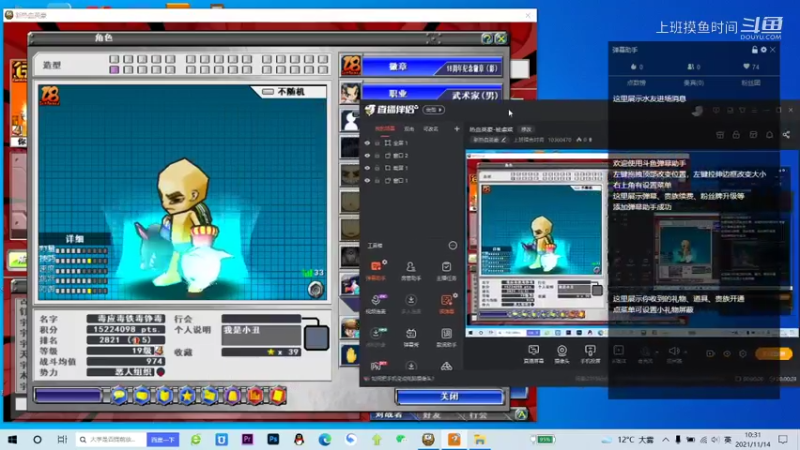
Task: Open the 弹幕秀 TV icon tool
Action: coord(411,337)
